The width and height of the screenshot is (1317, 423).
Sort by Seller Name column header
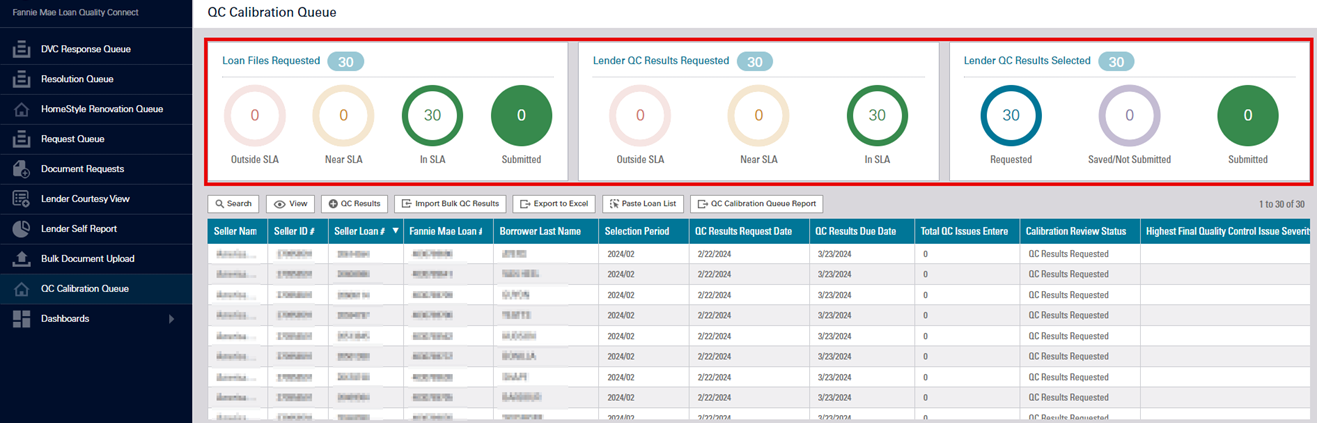coord(236,231)
